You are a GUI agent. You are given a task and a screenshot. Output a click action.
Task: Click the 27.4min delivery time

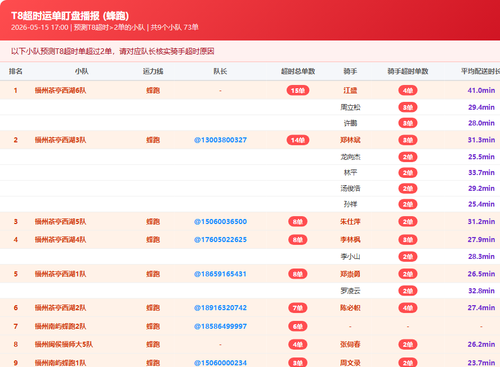point(481,308)
